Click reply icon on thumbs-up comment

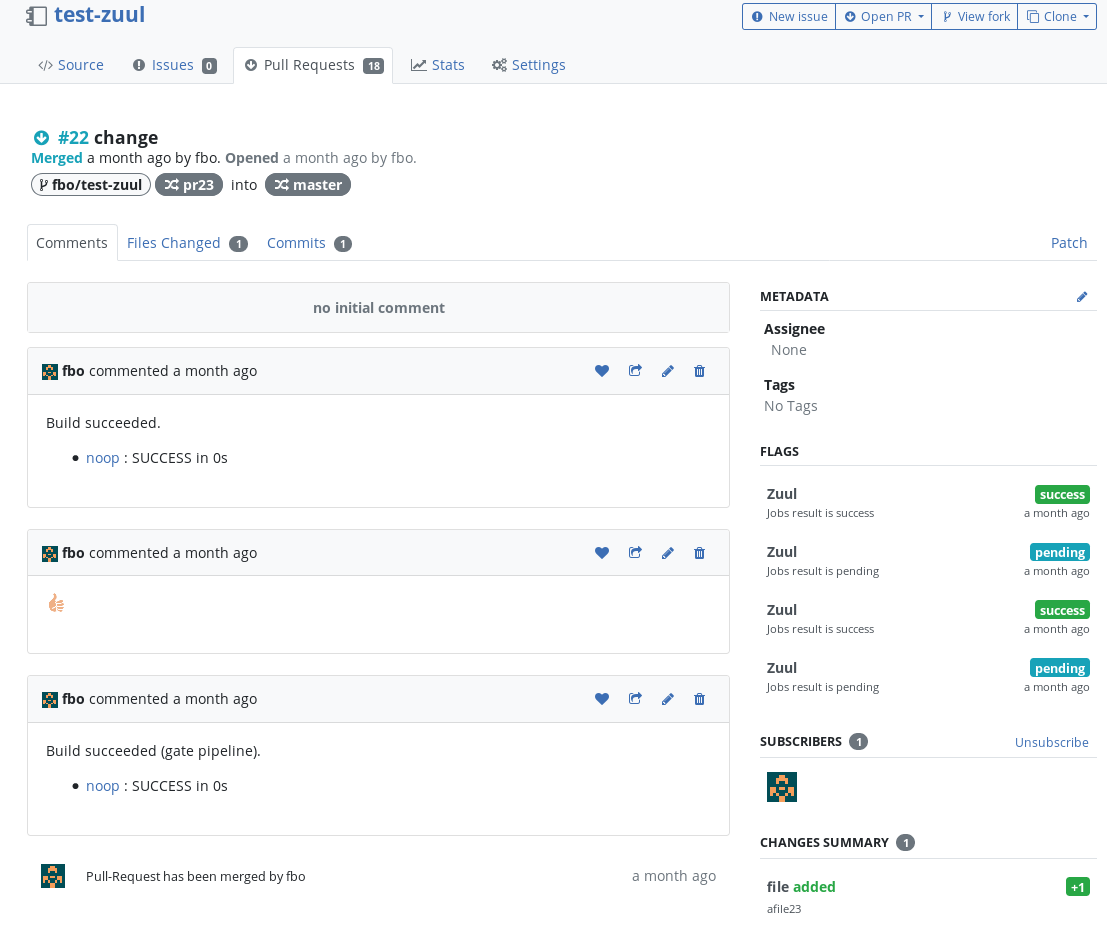click(x=635, y=553)
